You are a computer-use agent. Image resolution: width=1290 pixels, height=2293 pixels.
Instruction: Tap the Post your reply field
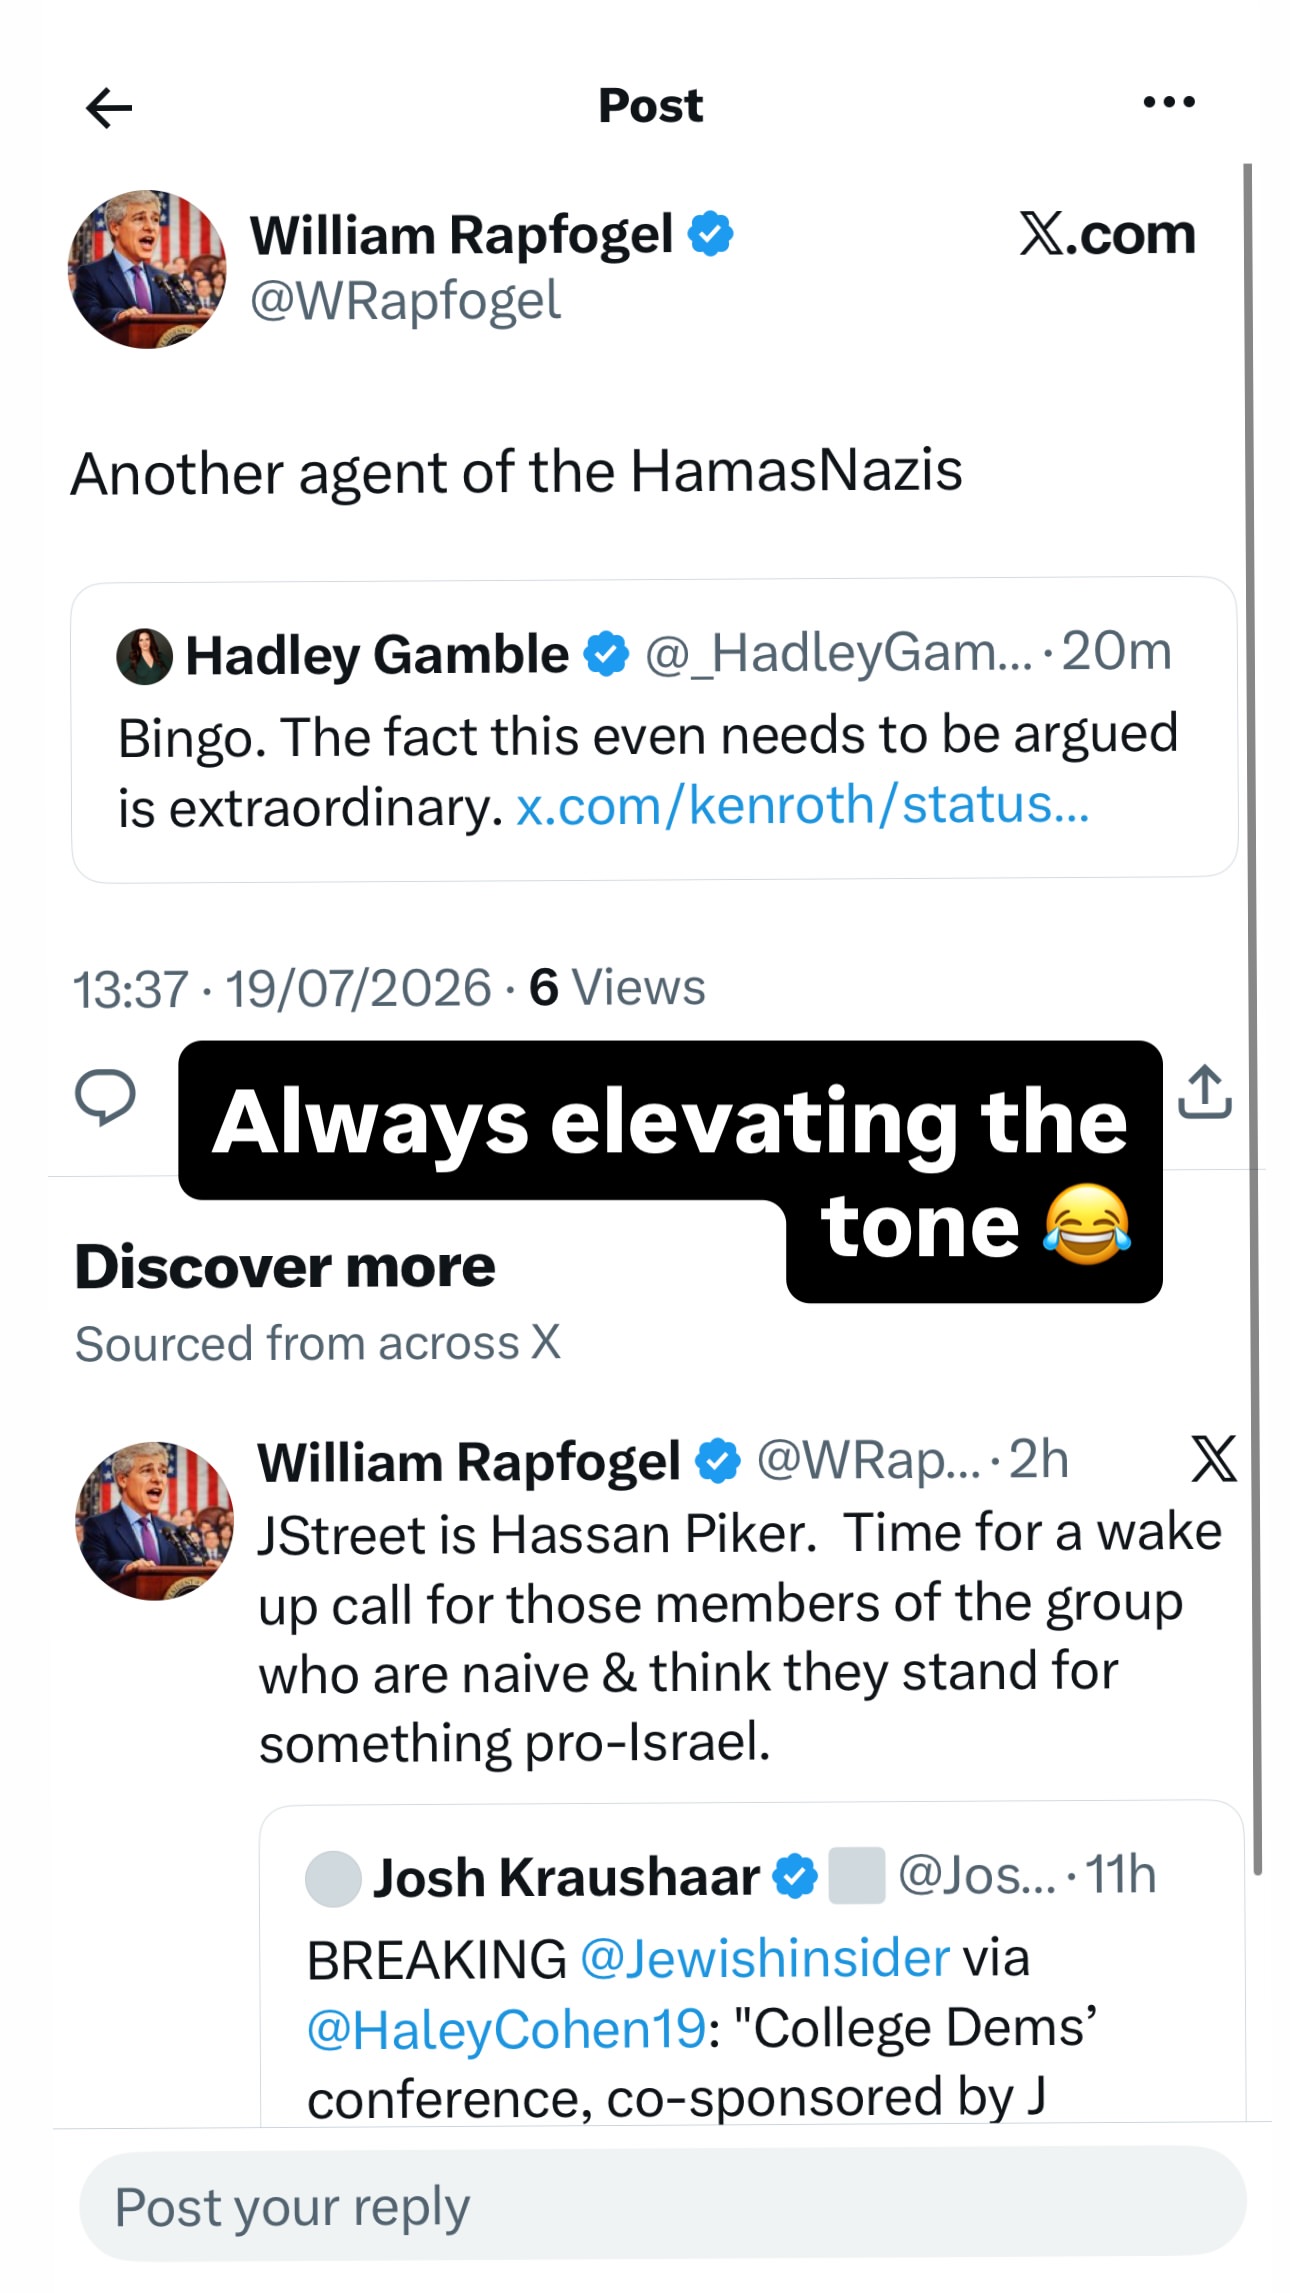coord(662,2206)
